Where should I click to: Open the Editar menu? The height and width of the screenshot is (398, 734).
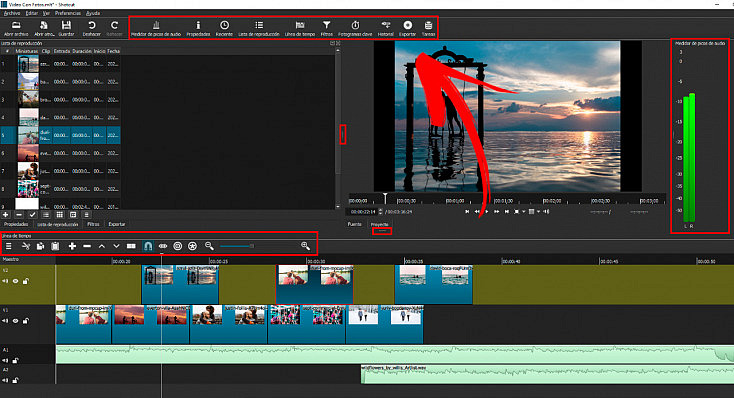click(x=32, y=13)
